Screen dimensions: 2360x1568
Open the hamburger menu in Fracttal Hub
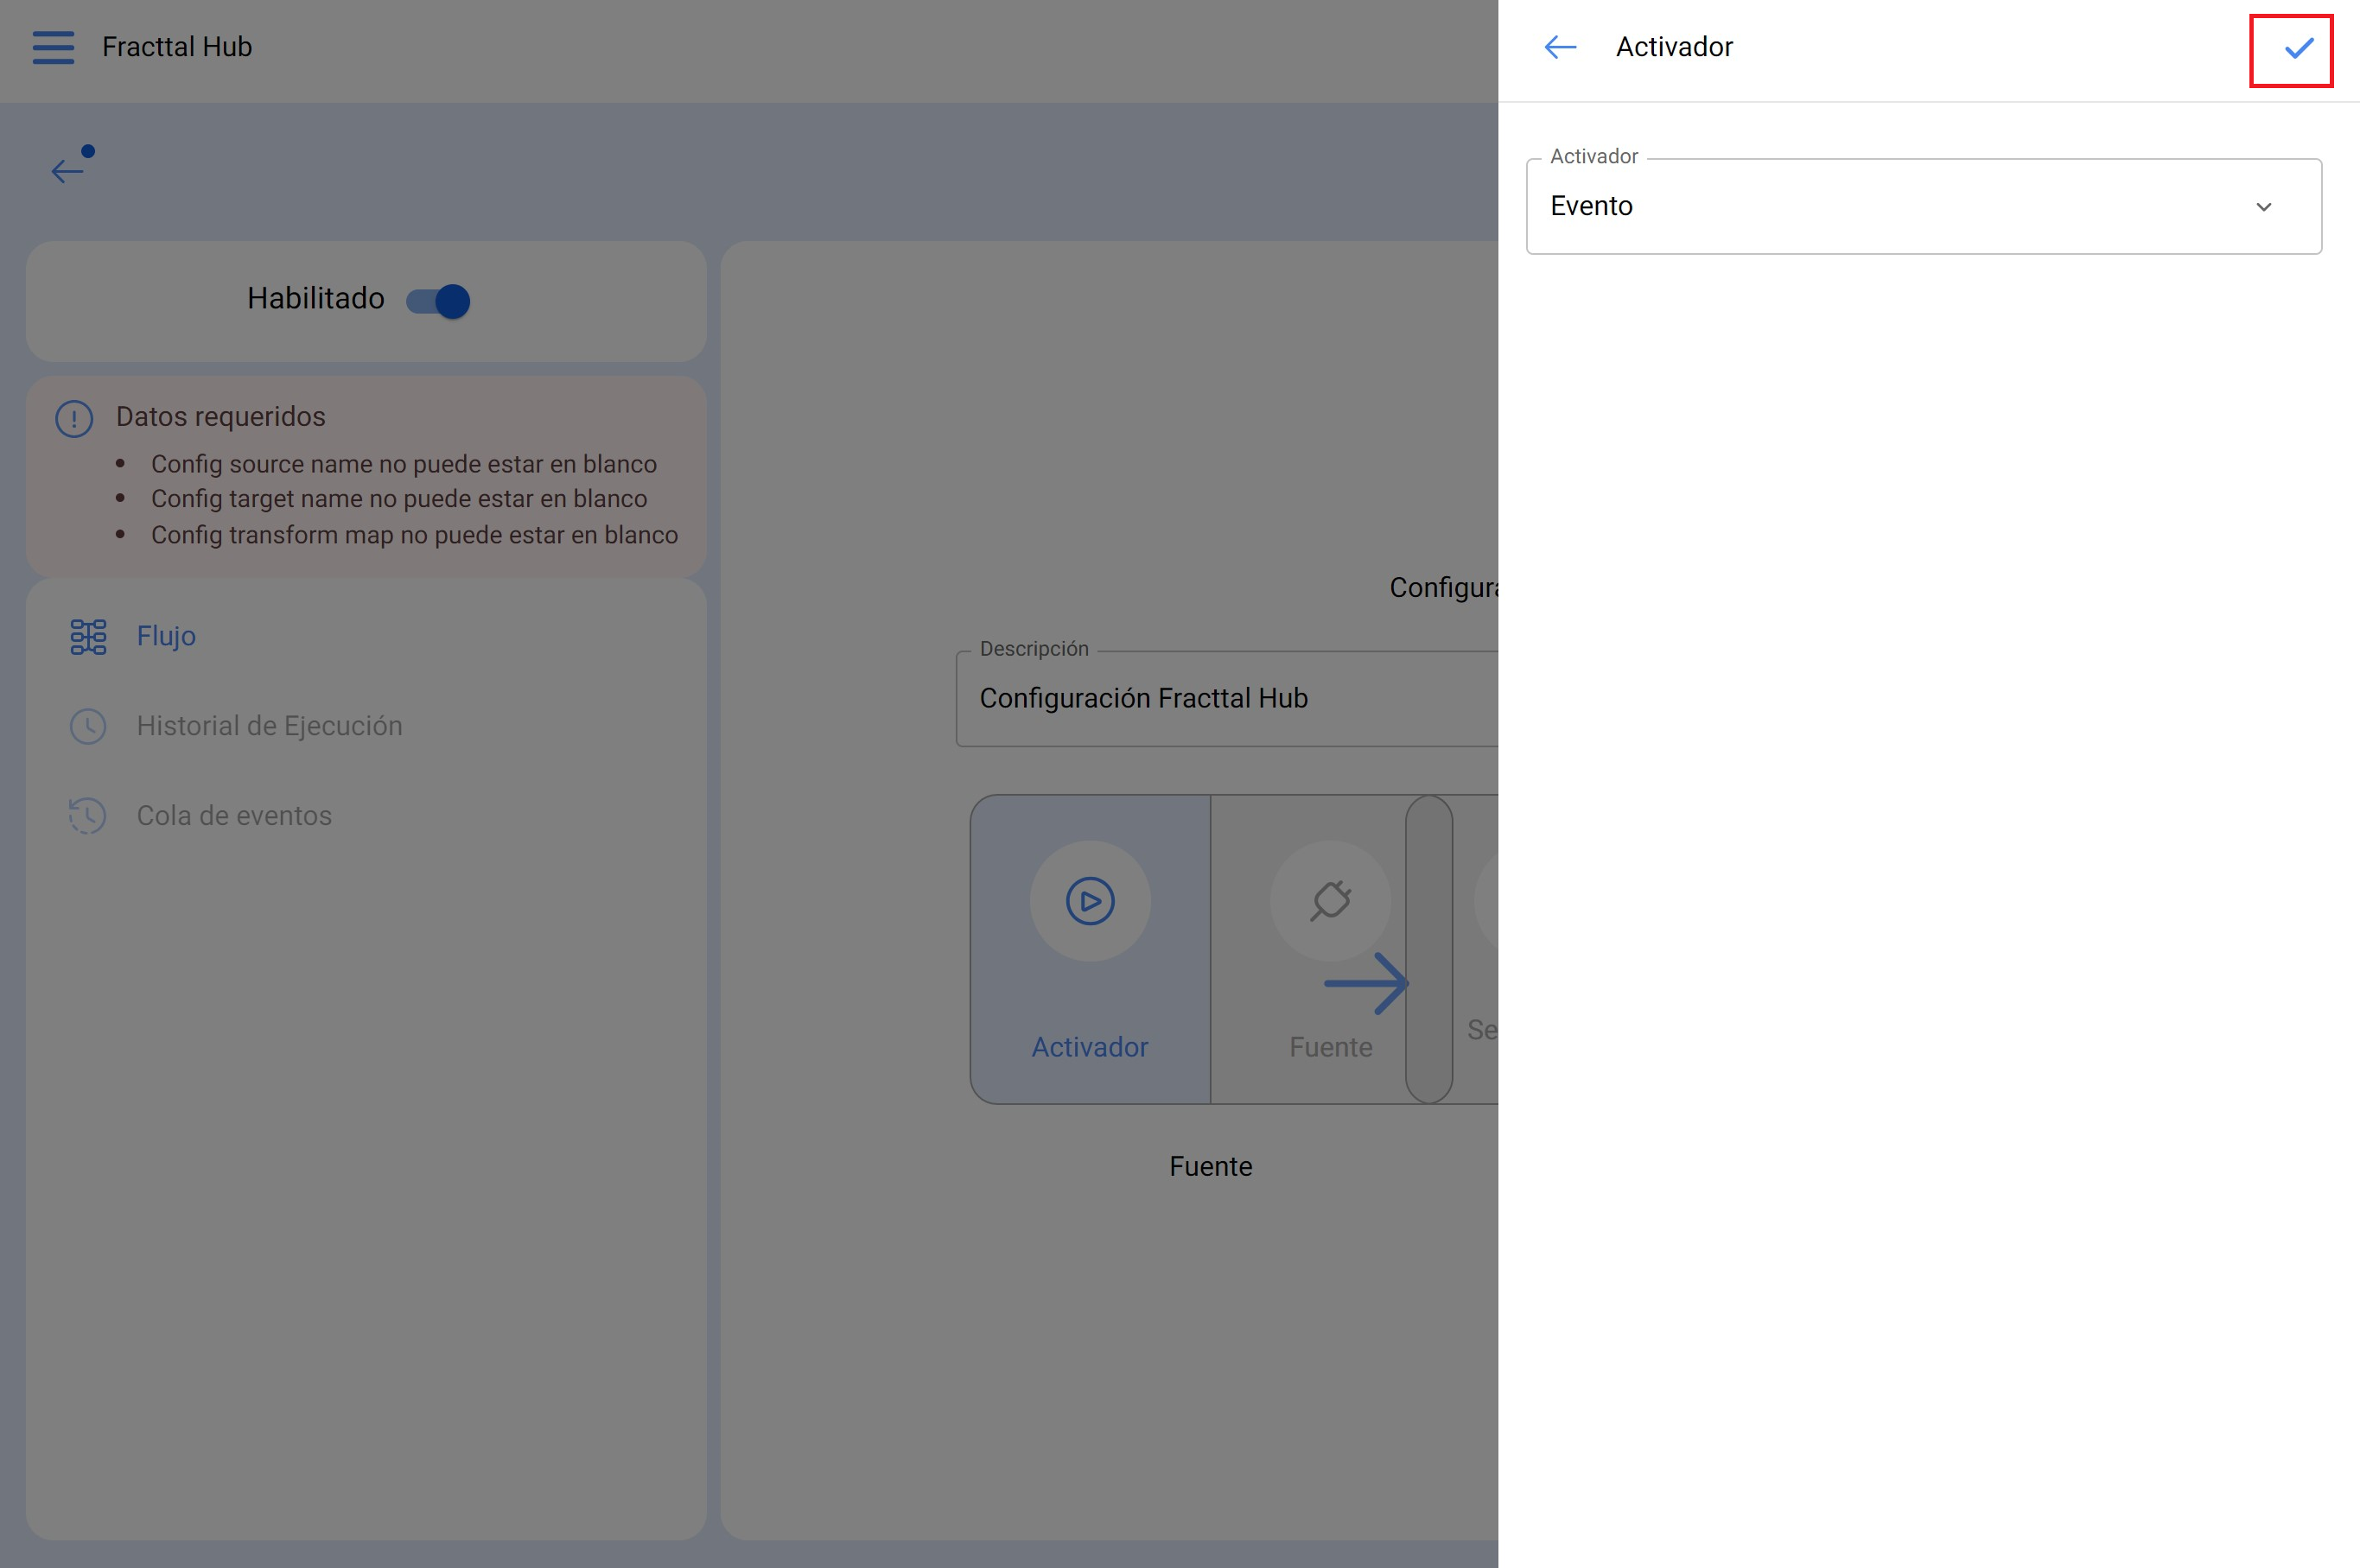(53, 47)
